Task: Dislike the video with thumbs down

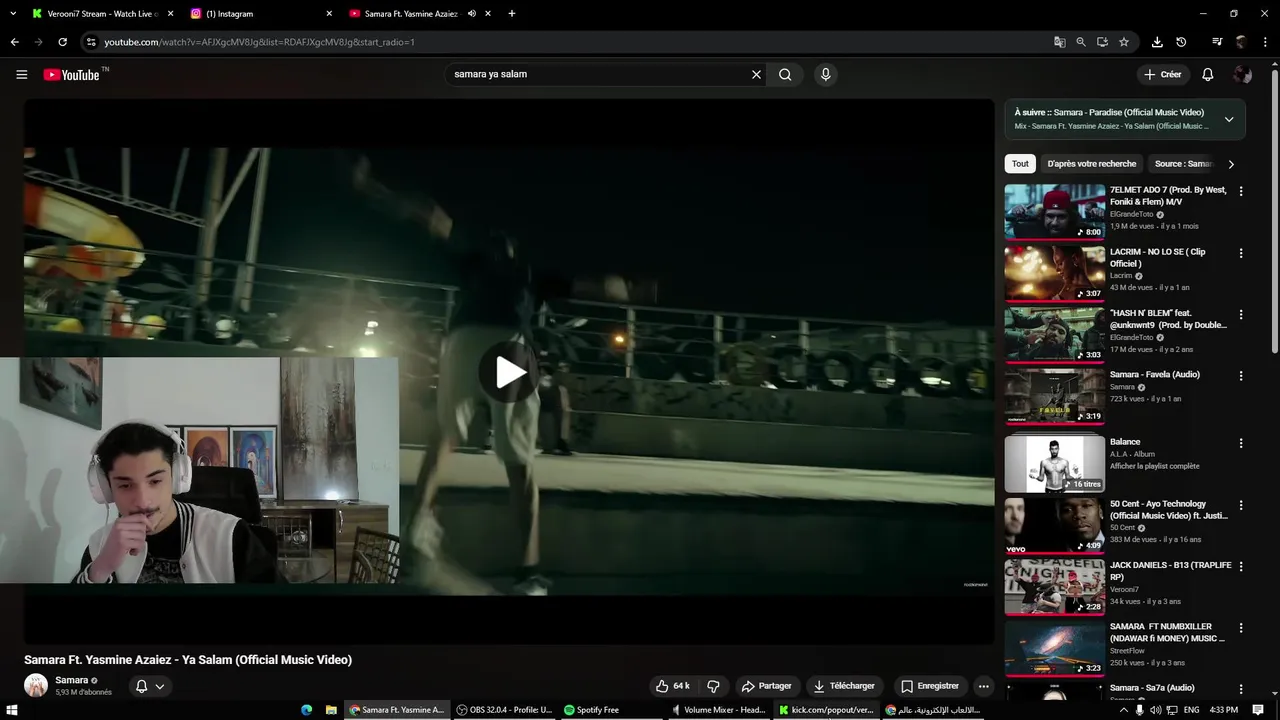Action: (713, 686)
